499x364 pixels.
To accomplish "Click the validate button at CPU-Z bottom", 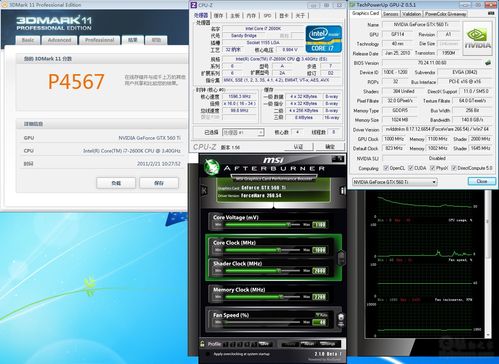I will [x=298, y=147].
